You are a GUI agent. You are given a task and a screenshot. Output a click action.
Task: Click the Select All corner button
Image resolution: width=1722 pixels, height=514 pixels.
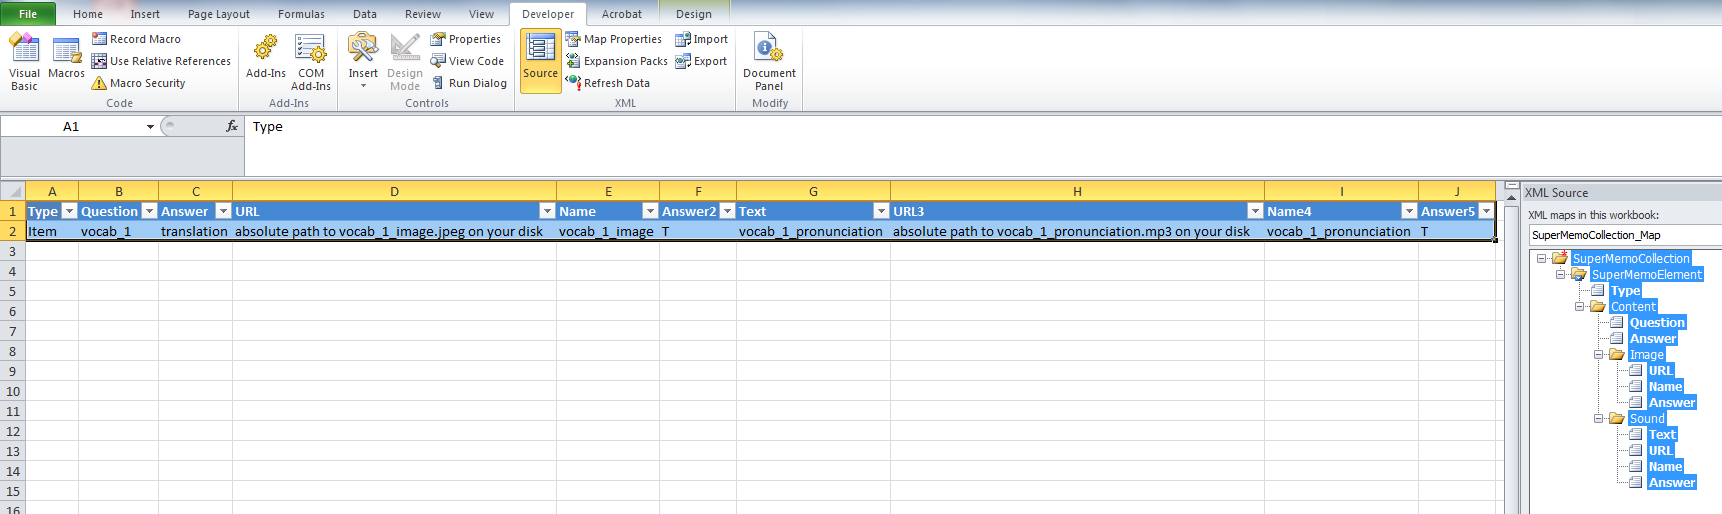pos(13,191)
